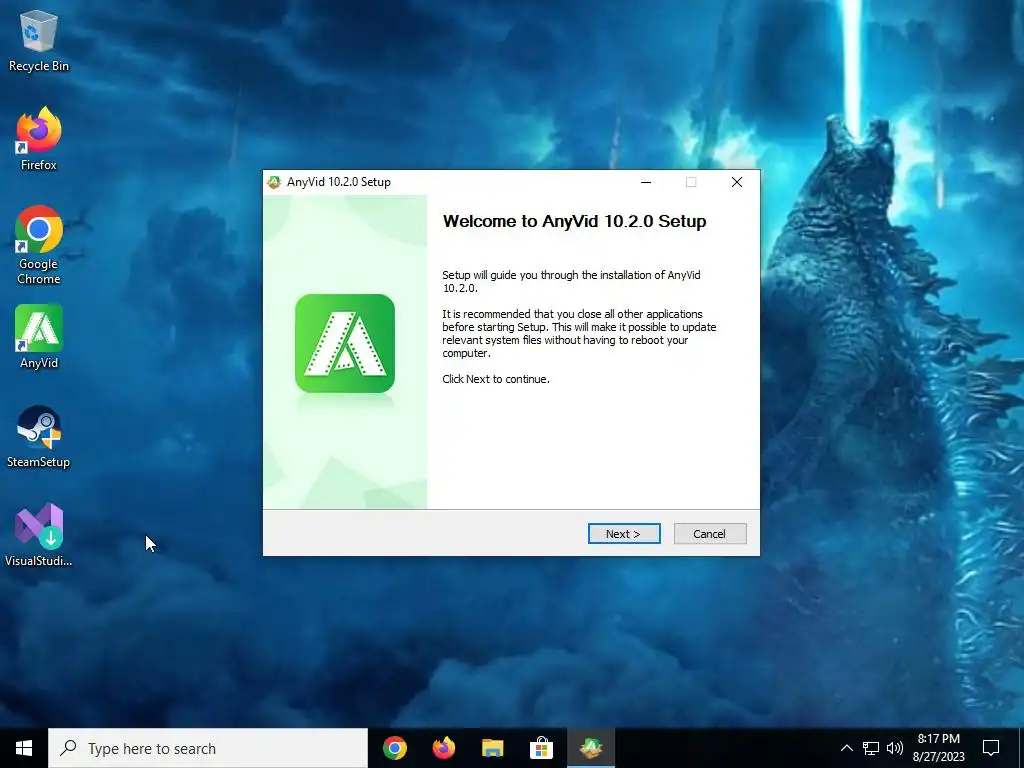Click the Welcome to AnyVid 10.2.0 Setup heading
1024x768 pixels.
point(575,221)
